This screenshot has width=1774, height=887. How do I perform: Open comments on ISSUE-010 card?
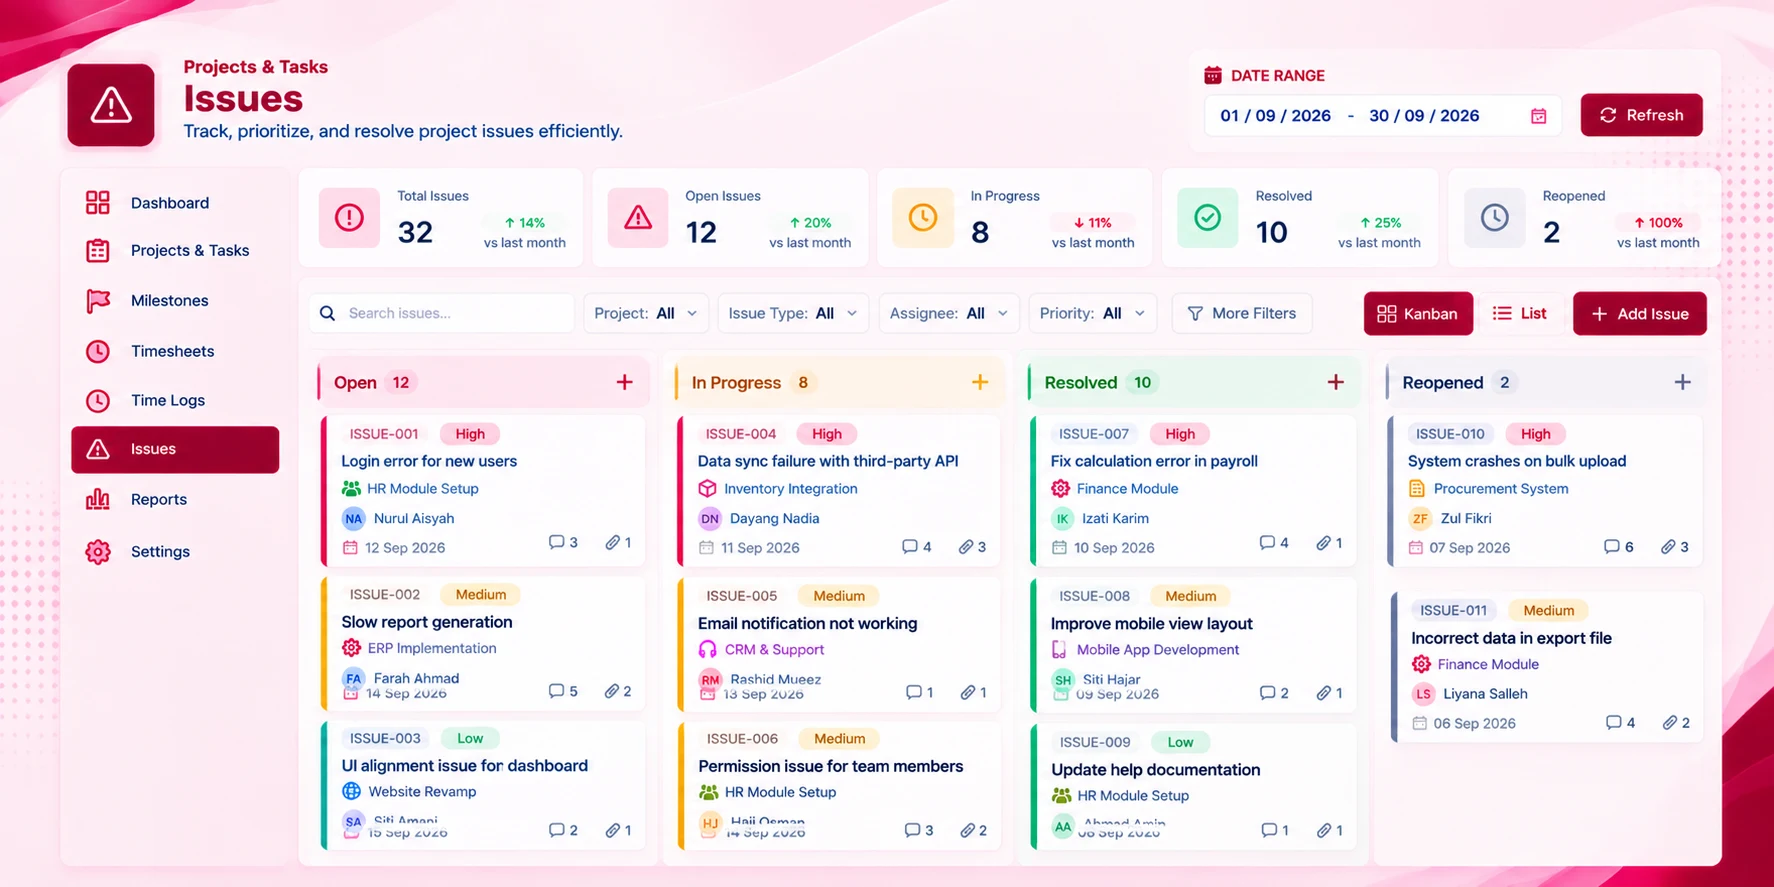coord(1618,547)
